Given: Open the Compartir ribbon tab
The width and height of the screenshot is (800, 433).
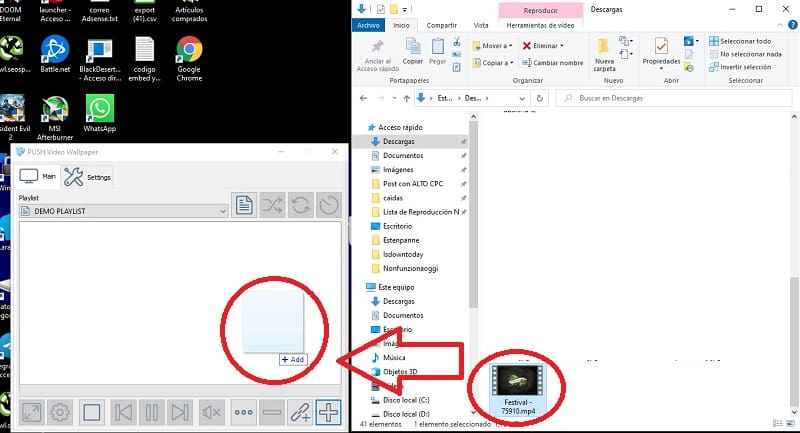Looking at the screenshot, I should [441, 25].
